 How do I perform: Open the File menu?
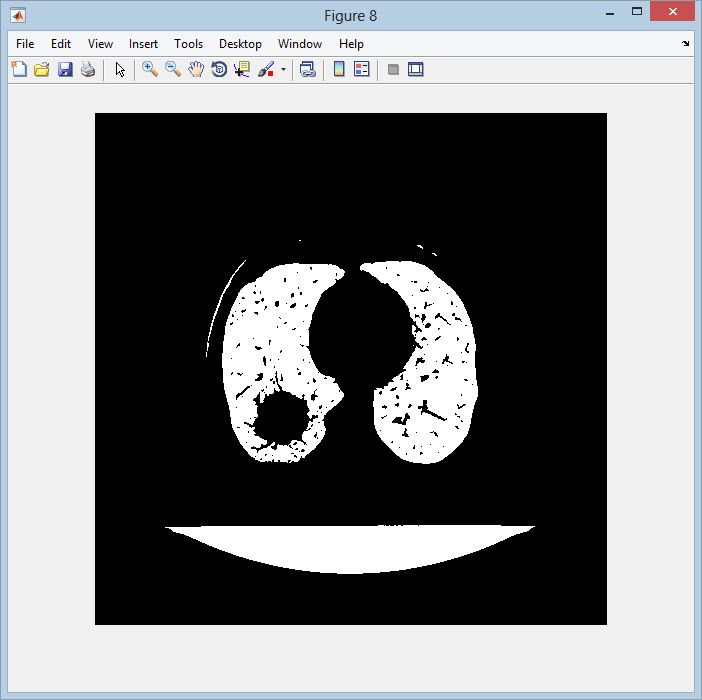pyautogui.click(x=25, y=44)
